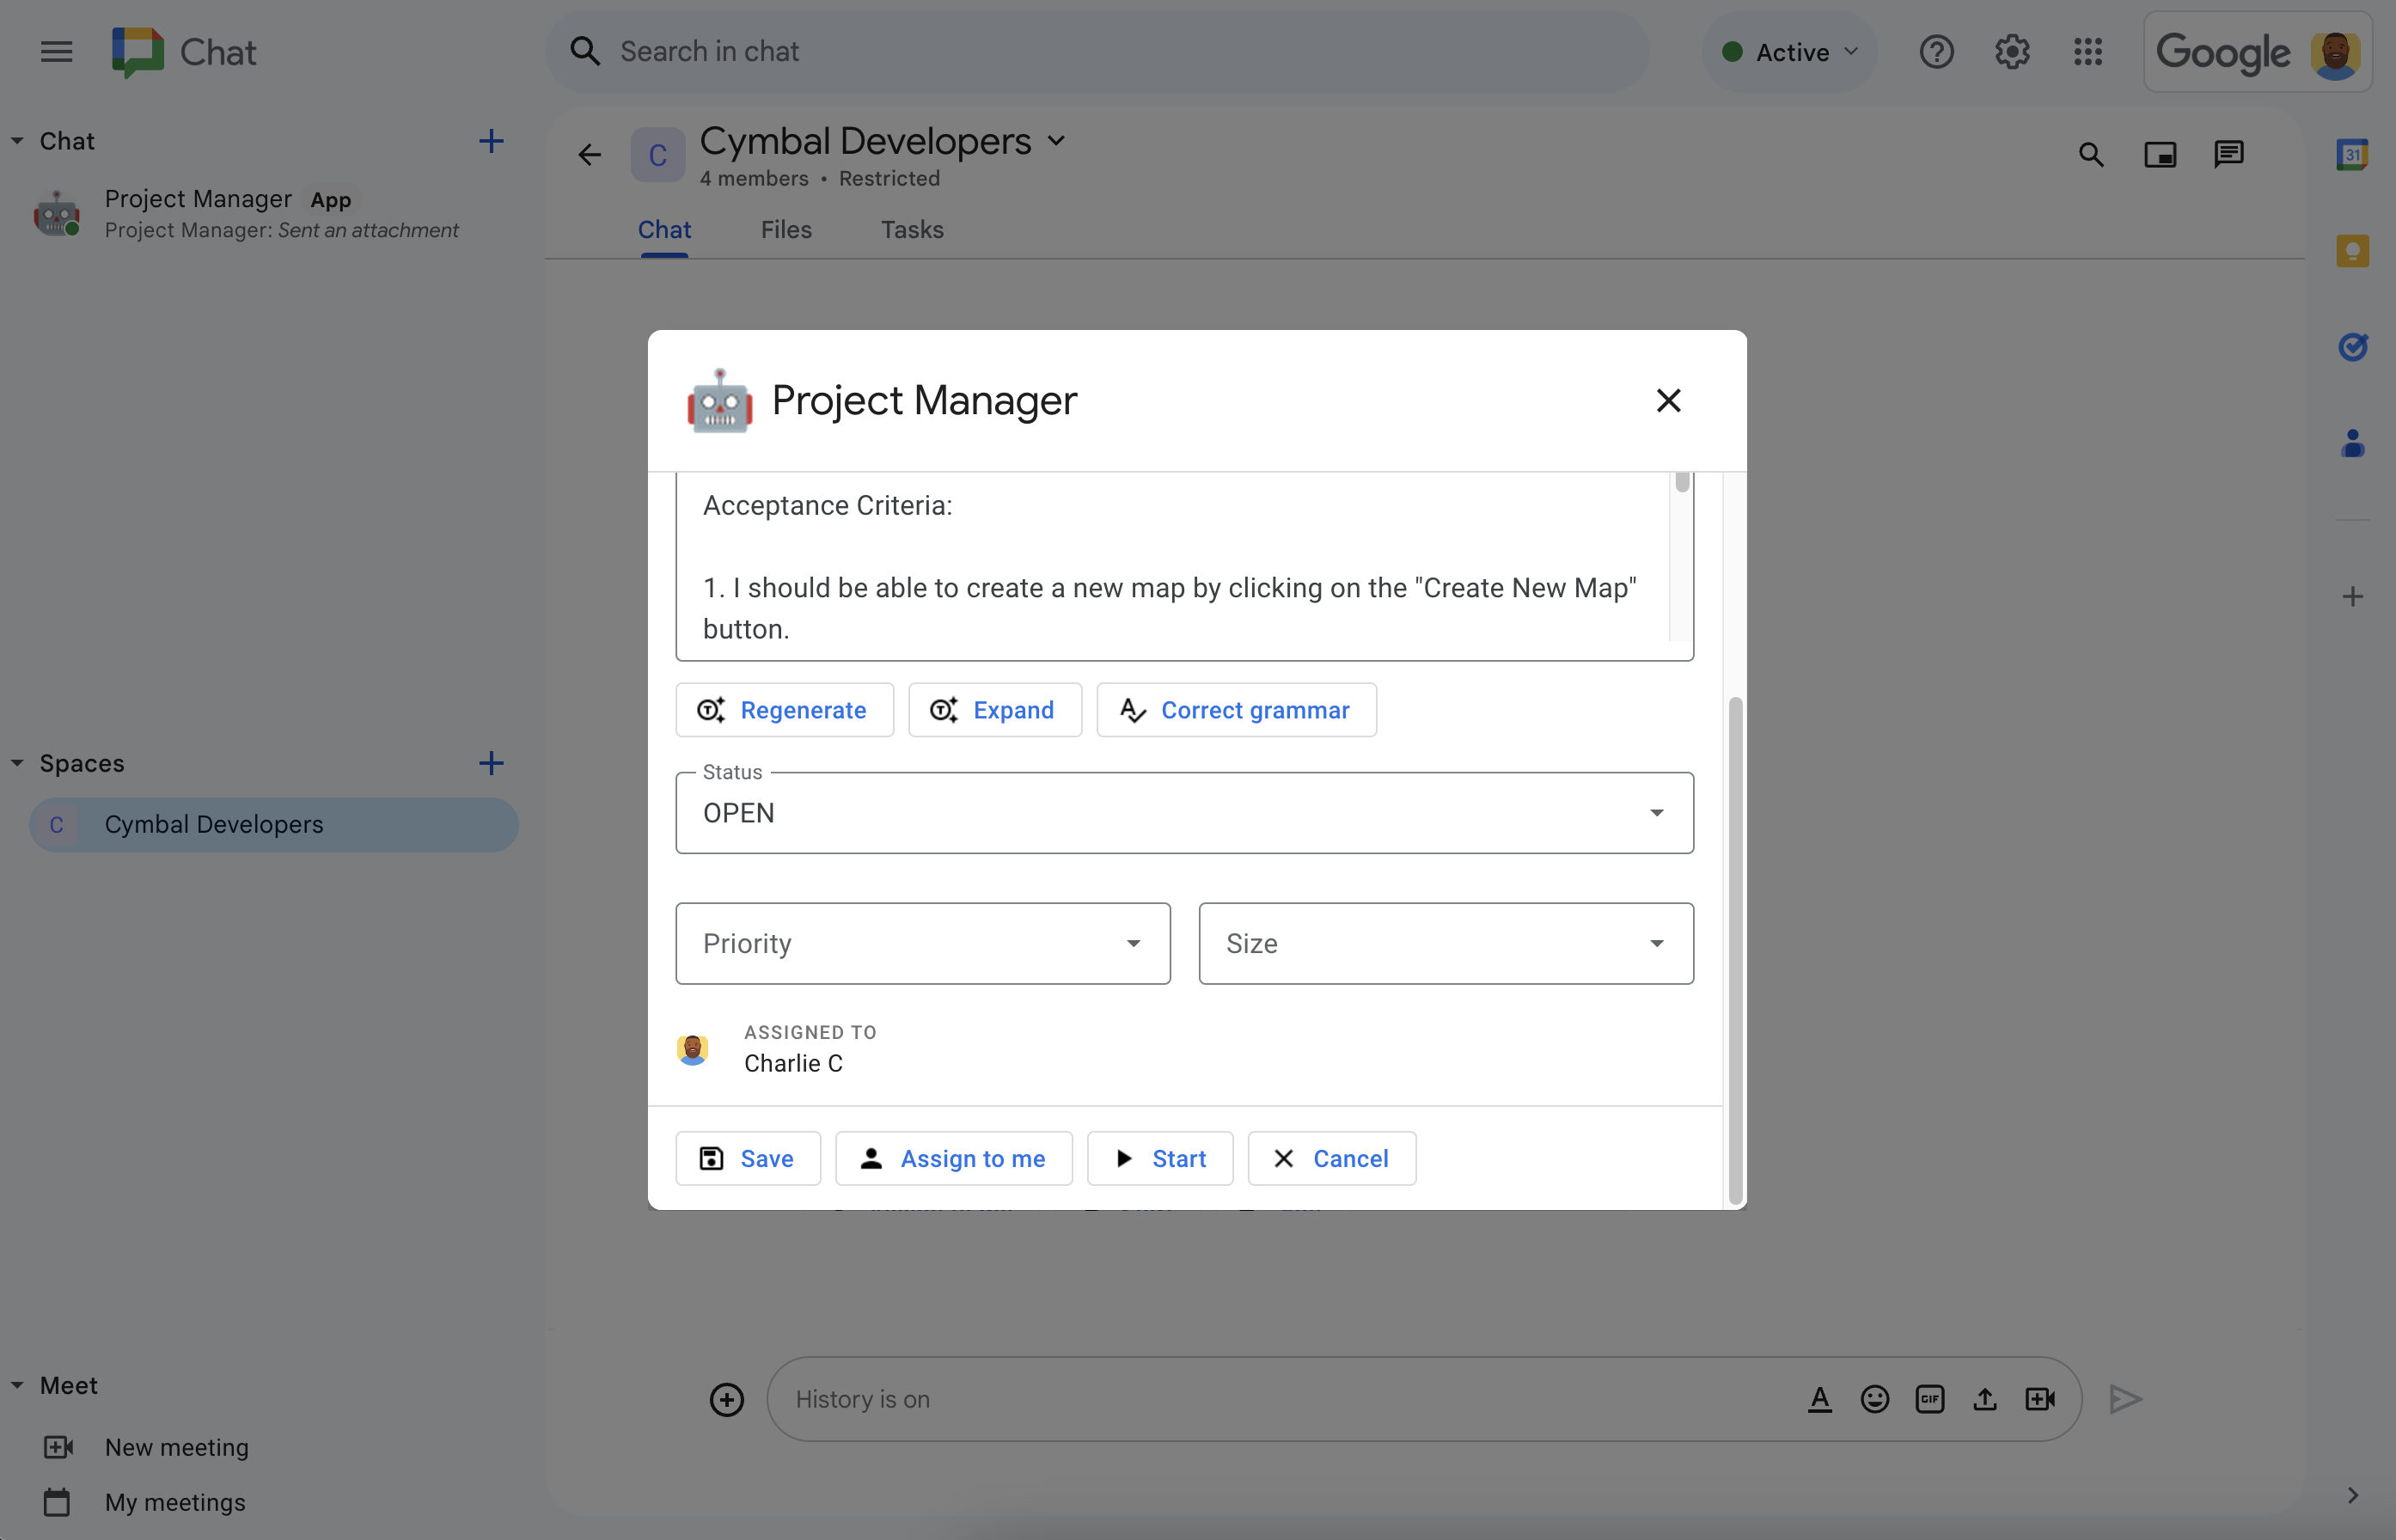Switch to the Tasks tab
This screenshot has width=2396, height=1540.
[x=912, y=229]
